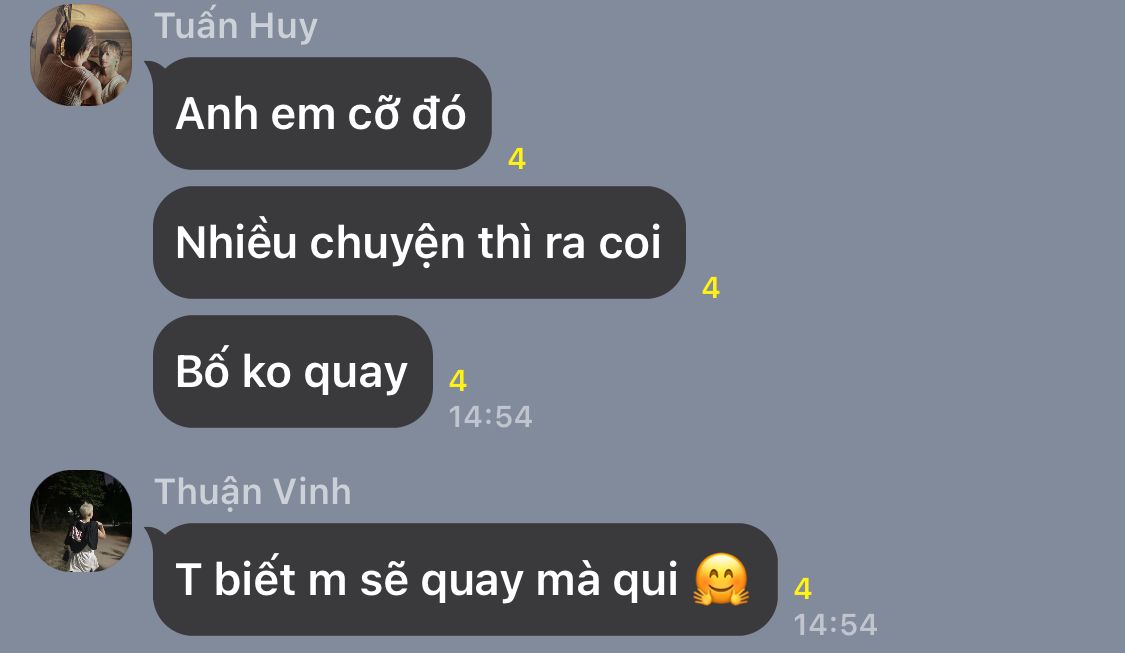Click the sender name Tuấn Huy
Viewport: 1125px width, 653px height.
236,27
